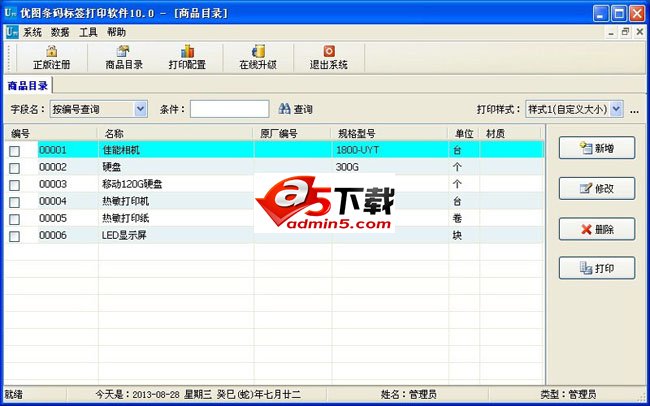Viewport: 650px width, 406px height.
Task: Click the app icon in the title bar
Action: coord(10,13)
